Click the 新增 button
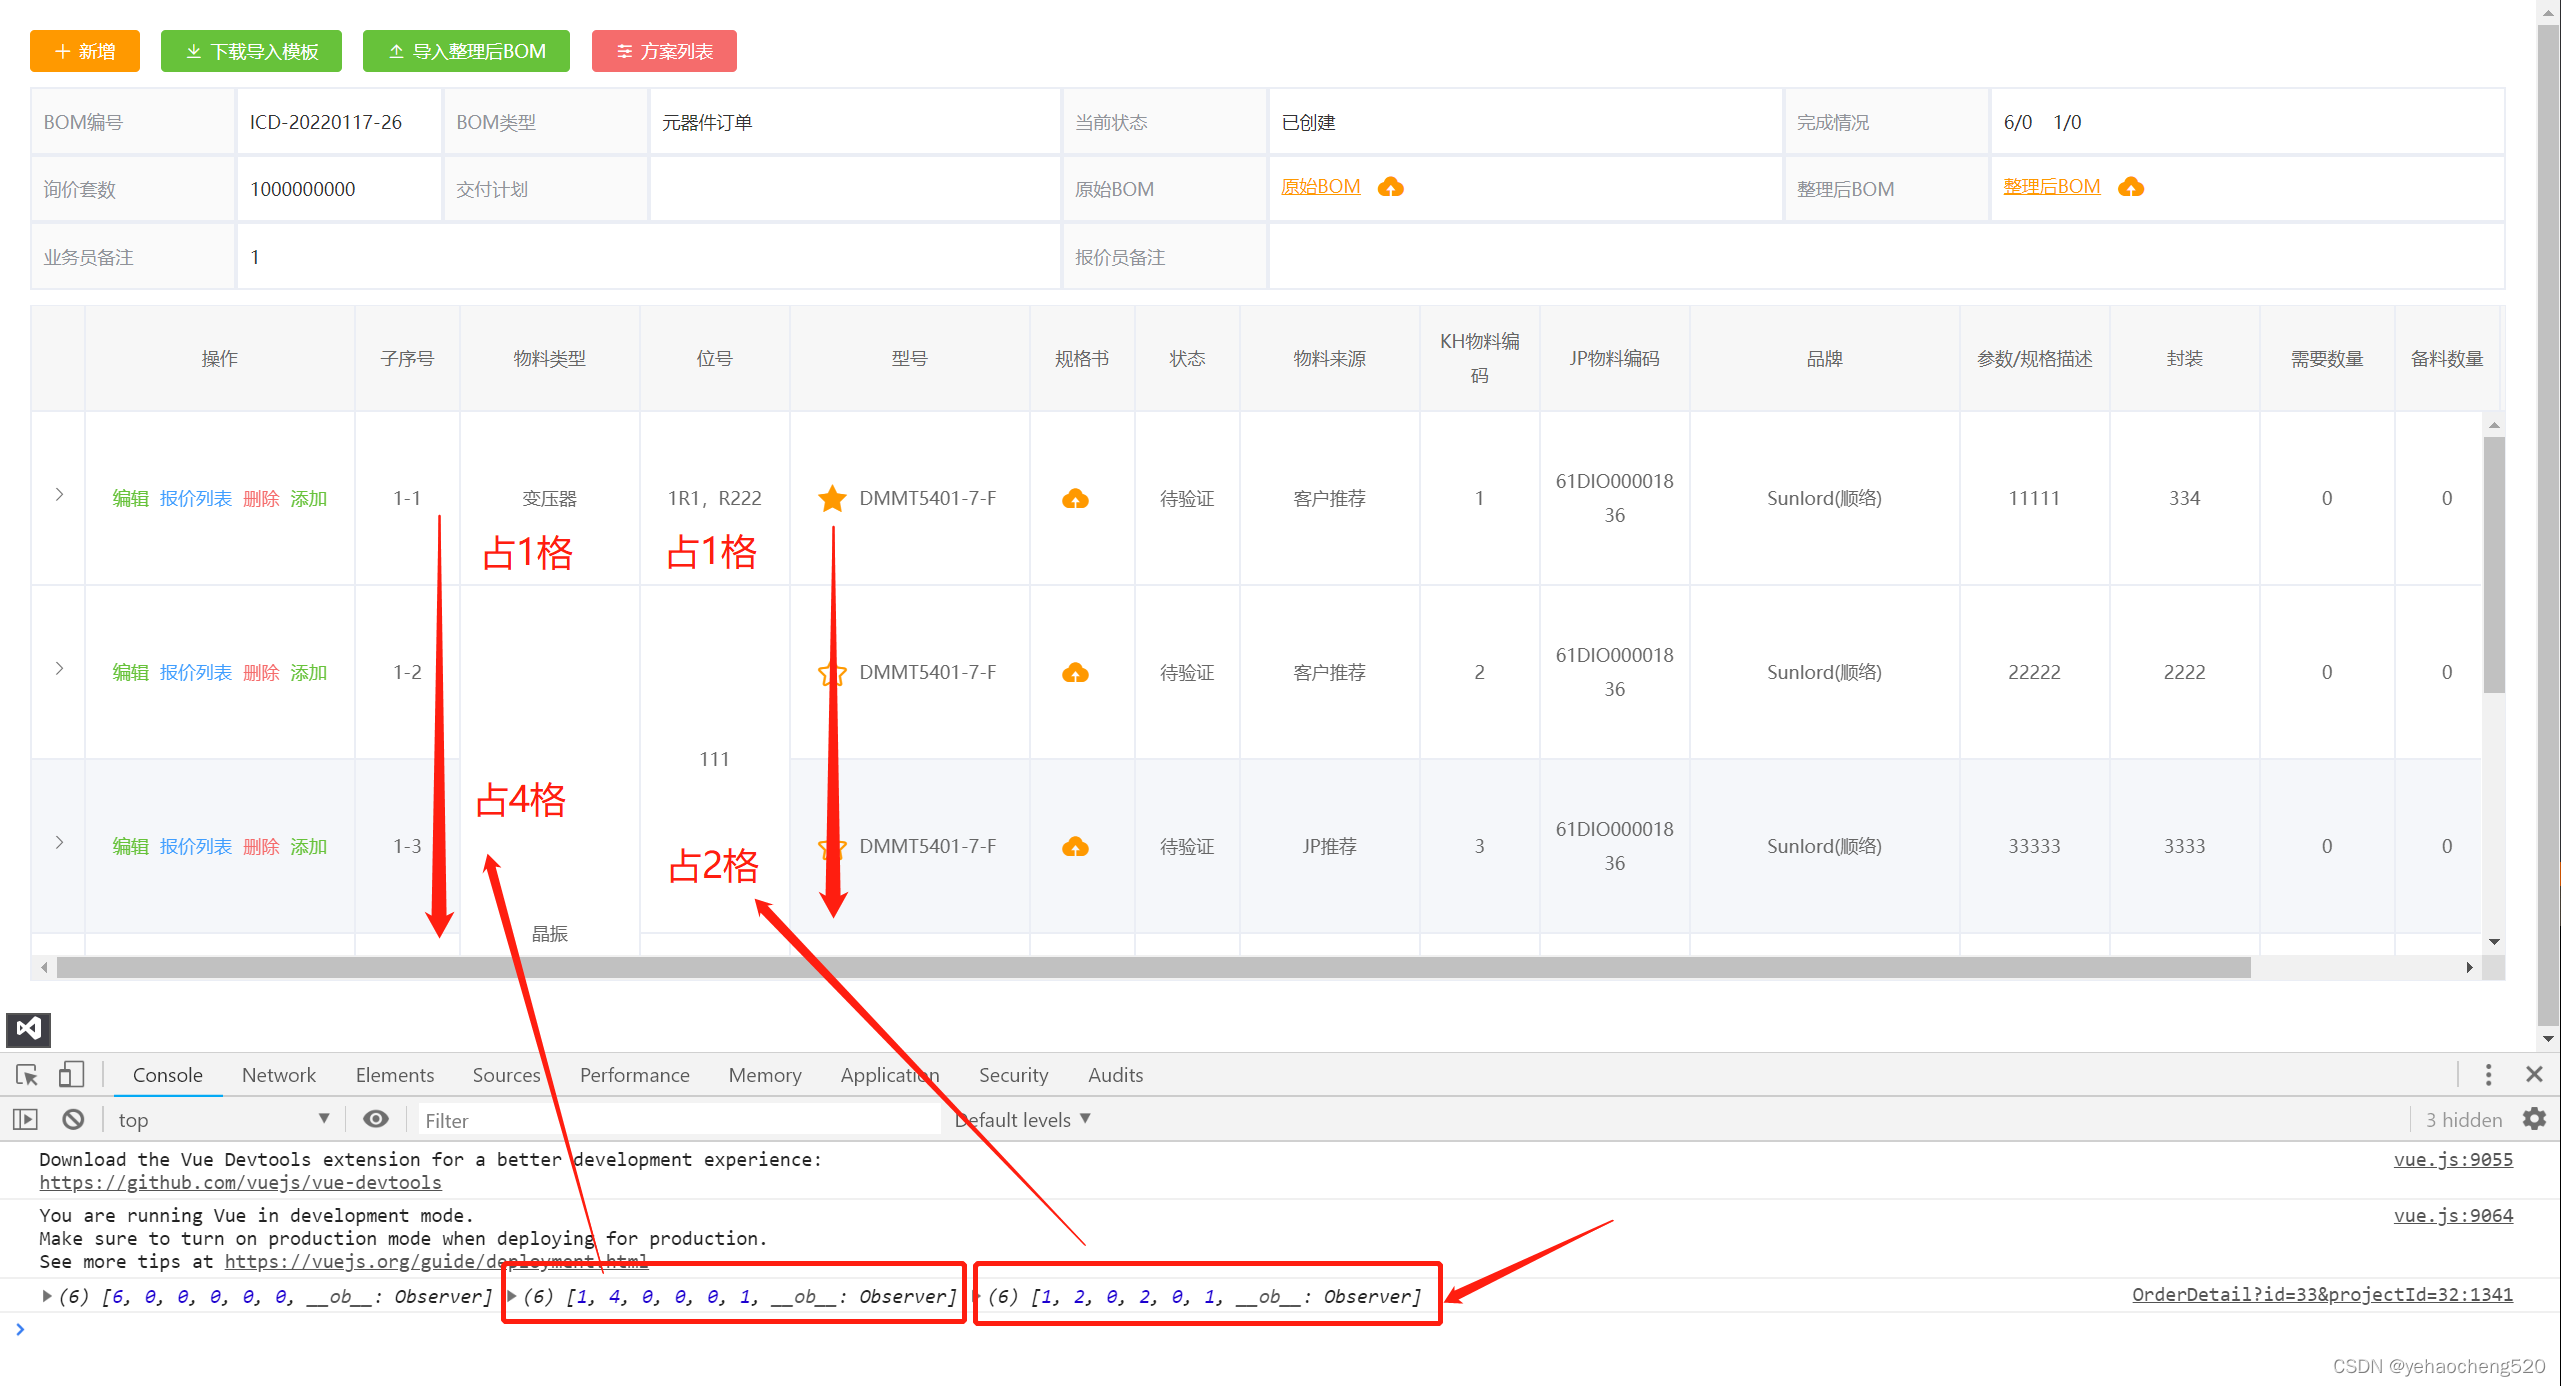 (84, 51)
